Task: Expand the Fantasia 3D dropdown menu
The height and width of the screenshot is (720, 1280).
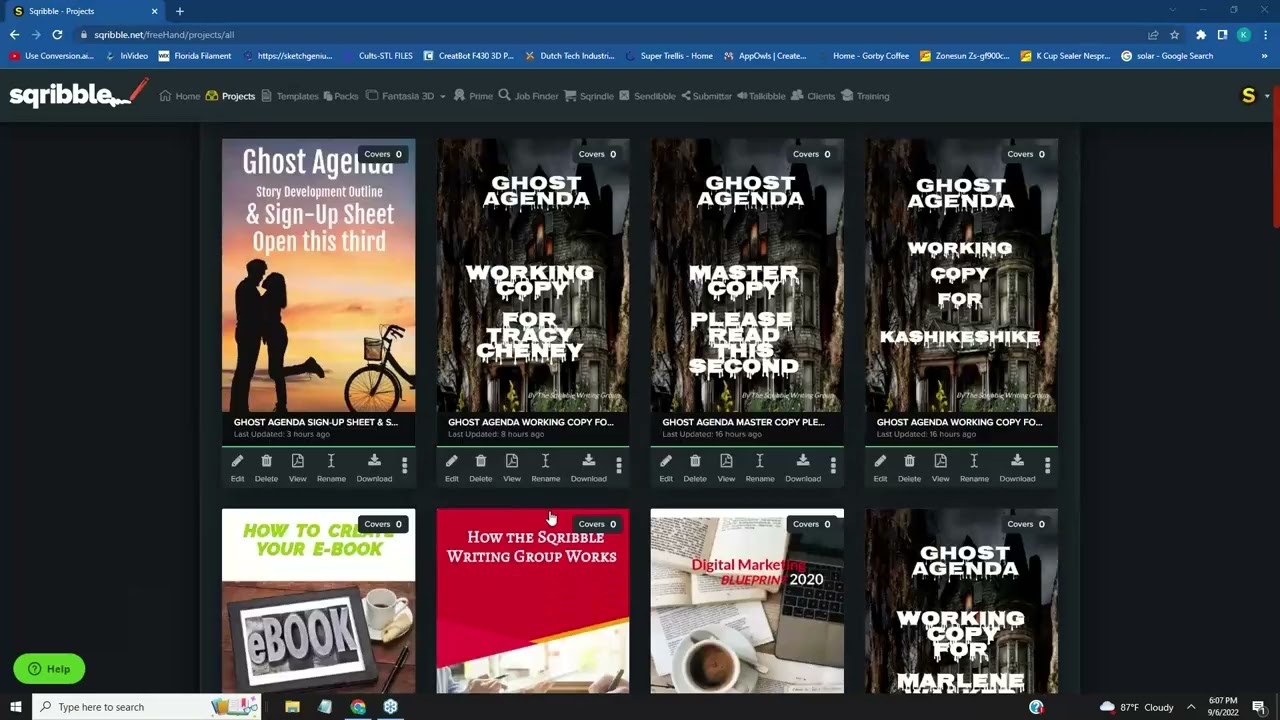Action: [405, 96]
